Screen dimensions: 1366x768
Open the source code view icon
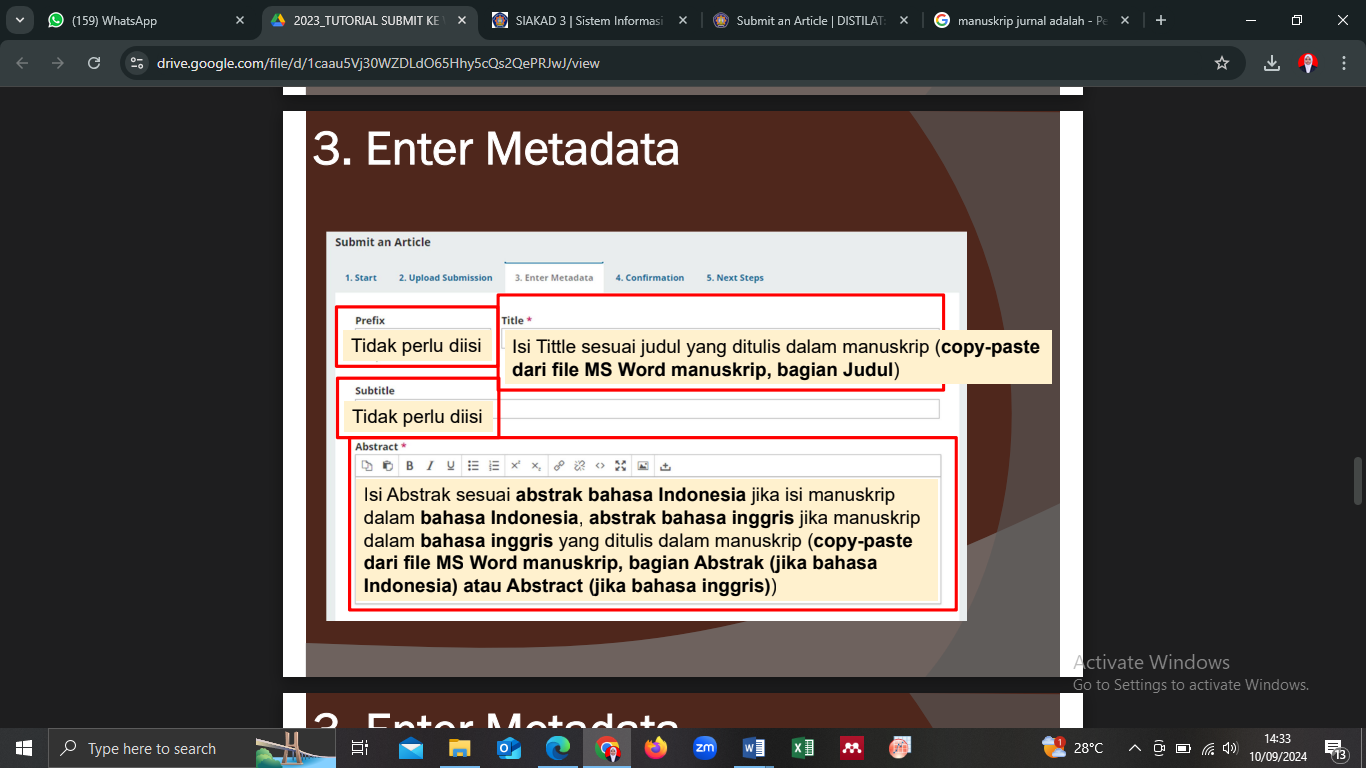(x=600, y=466)
